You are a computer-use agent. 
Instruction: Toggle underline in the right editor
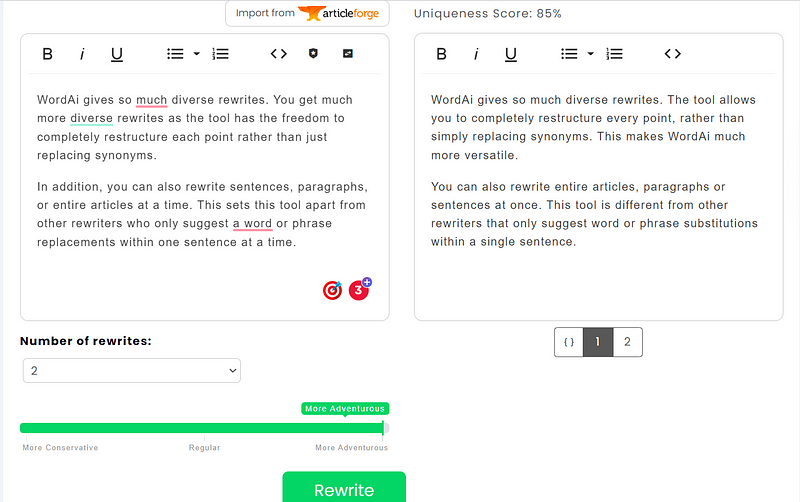511,54
